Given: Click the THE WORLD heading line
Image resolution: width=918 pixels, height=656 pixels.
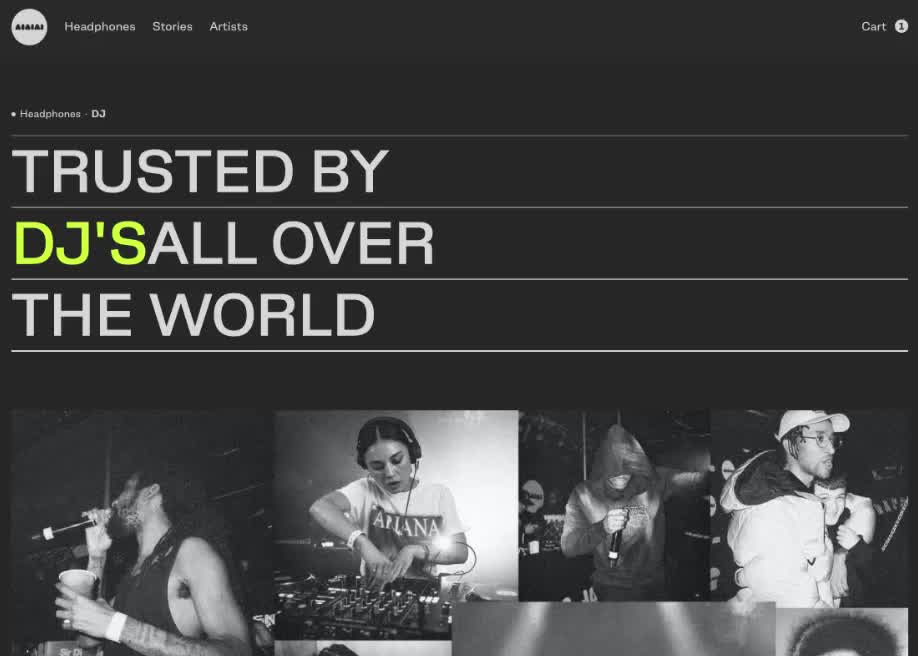Looking at the screenshot, I should pyautogui.click(x=193, y=315).
